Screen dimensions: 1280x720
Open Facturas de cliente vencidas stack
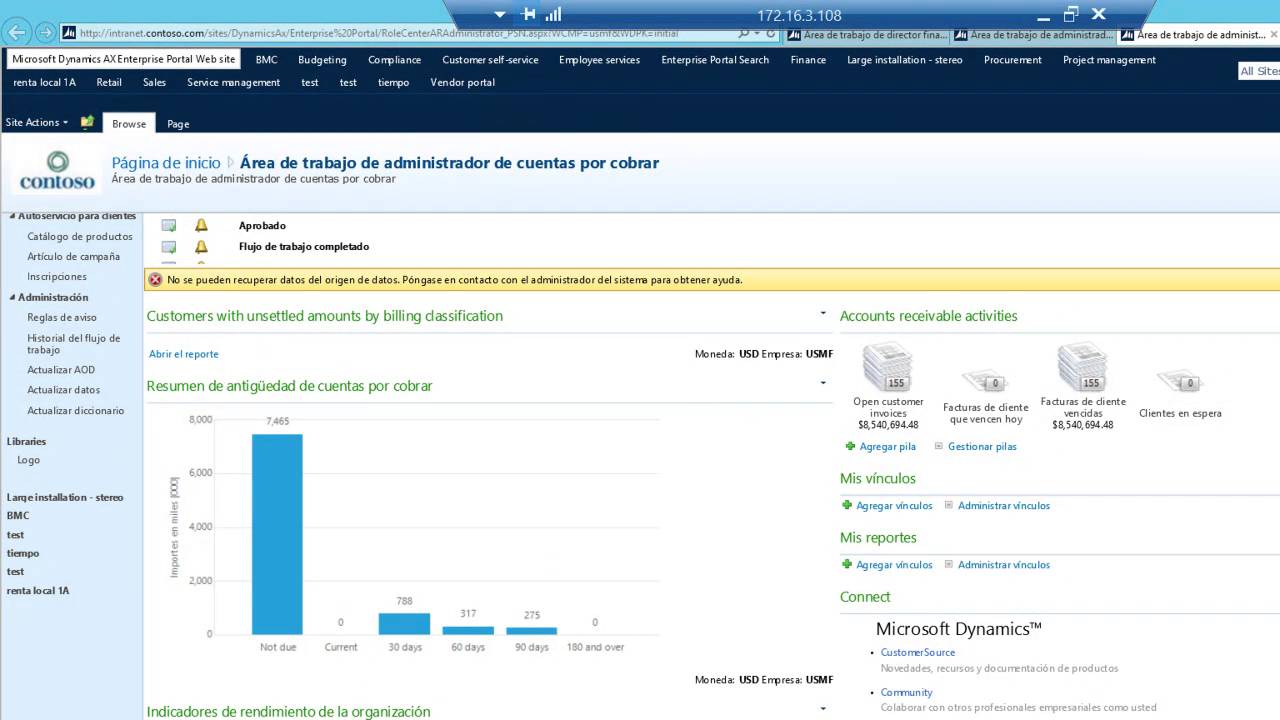coord(1083,367)
